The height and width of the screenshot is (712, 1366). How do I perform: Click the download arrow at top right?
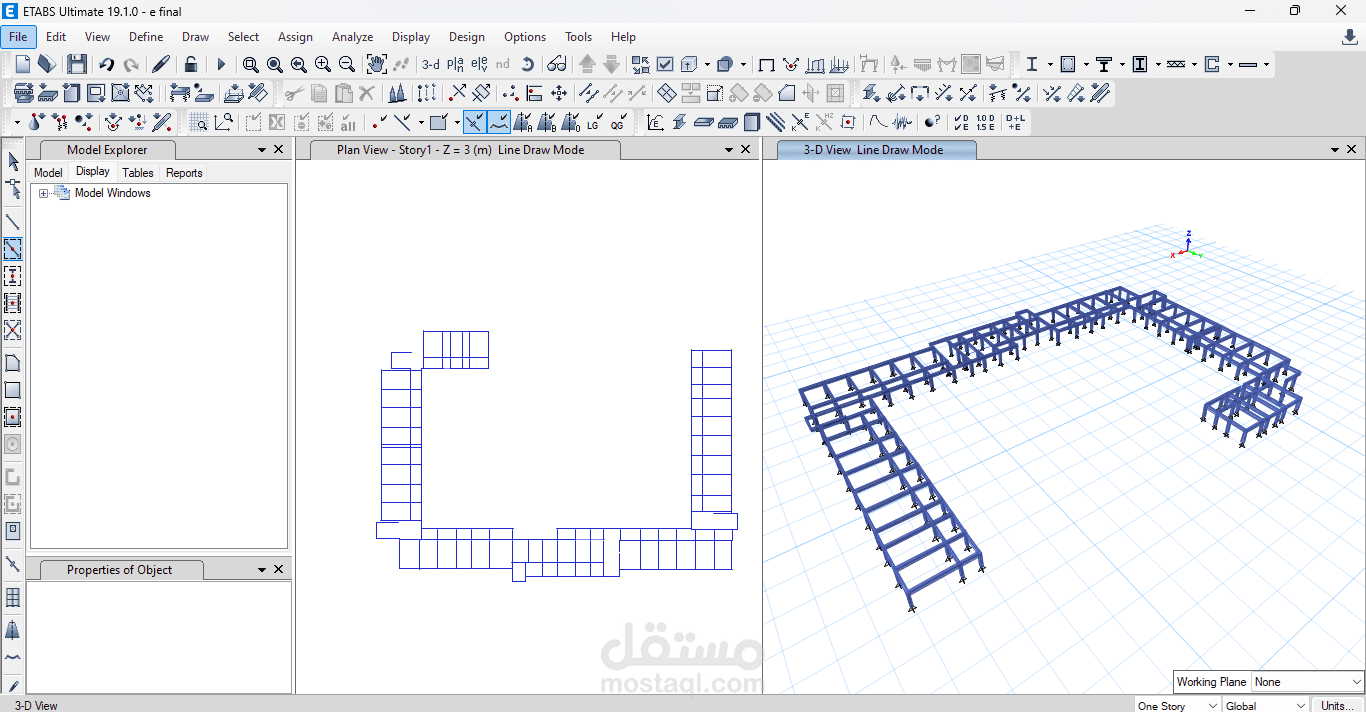tap(1350, 37)
